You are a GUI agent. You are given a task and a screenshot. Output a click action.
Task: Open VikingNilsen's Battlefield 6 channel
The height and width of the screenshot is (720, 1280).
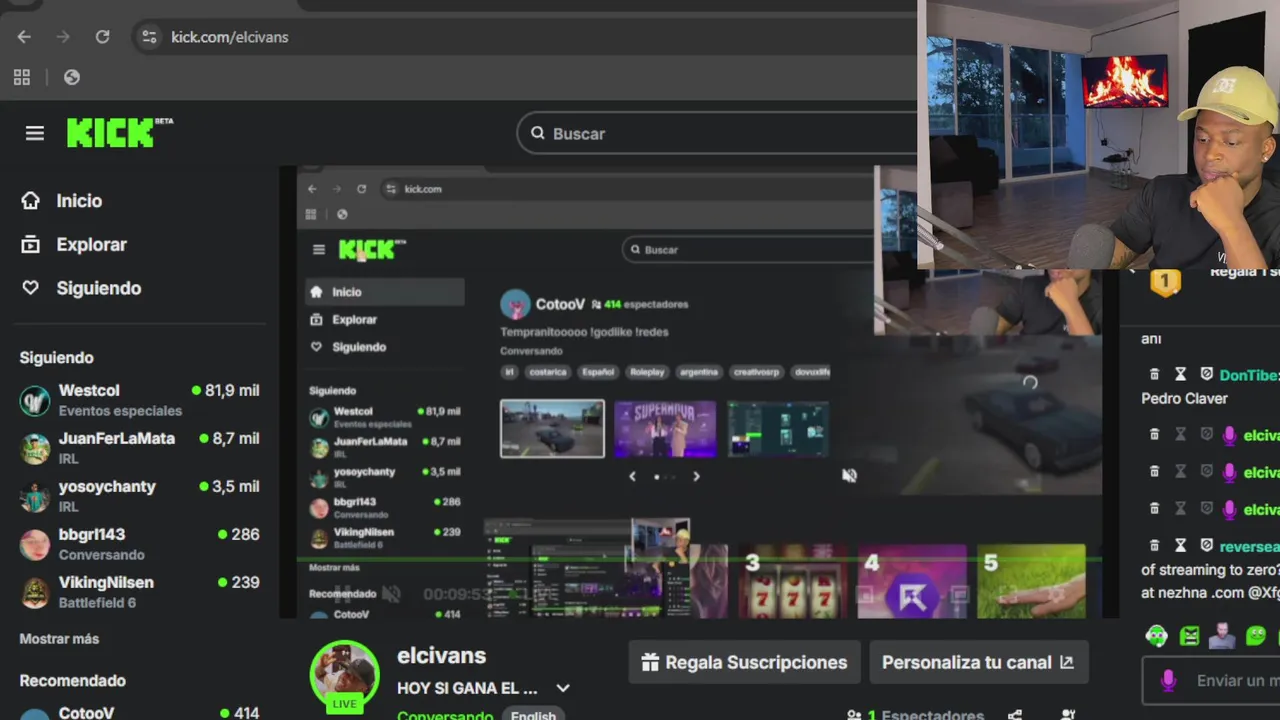click(139, 592)
